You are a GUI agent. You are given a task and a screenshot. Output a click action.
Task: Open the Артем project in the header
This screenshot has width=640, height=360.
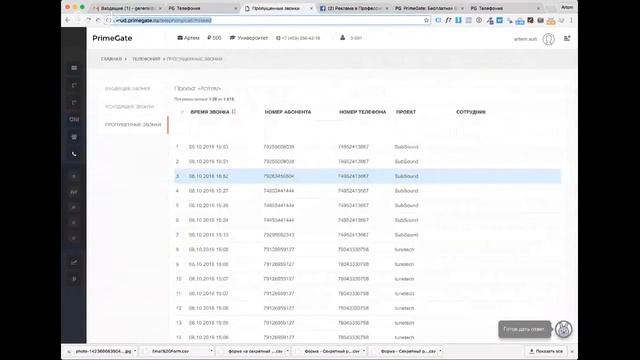tap(188, 38)
